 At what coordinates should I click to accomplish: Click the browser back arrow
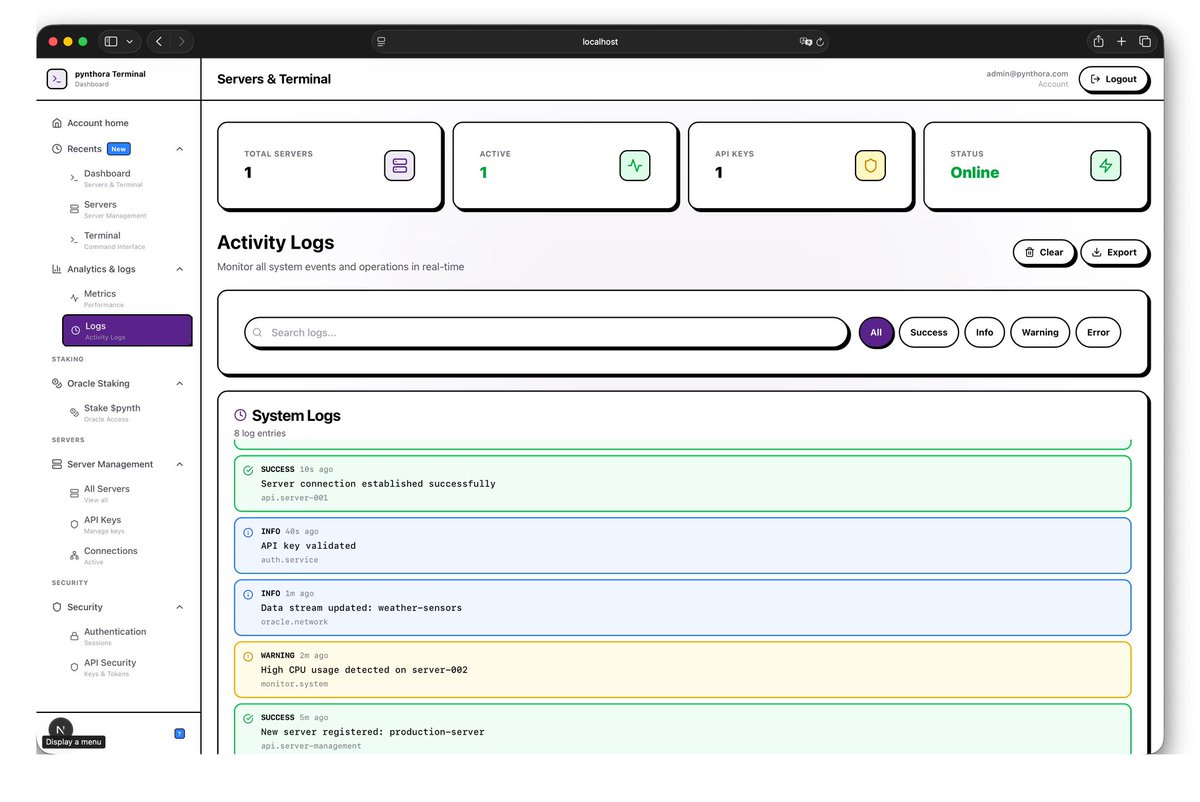tap(159, 41)
